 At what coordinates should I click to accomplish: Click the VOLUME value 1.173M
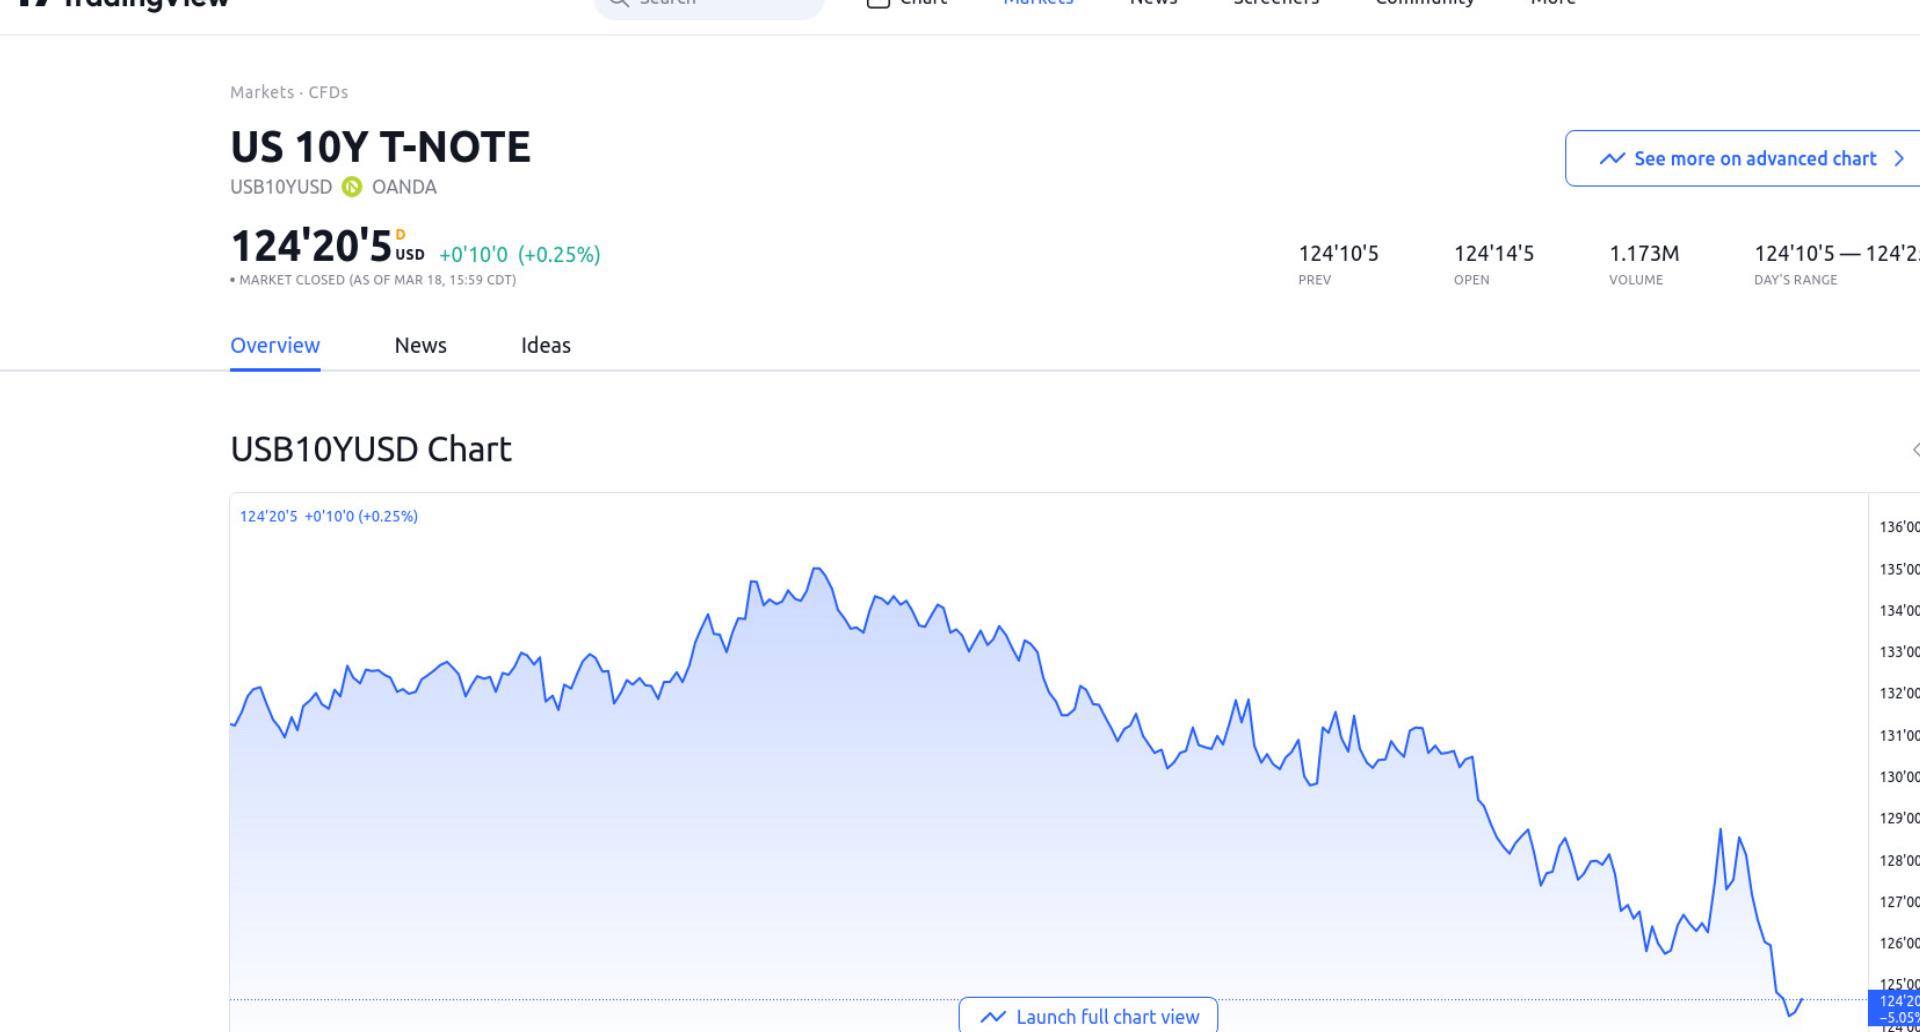coord(1644,254)
